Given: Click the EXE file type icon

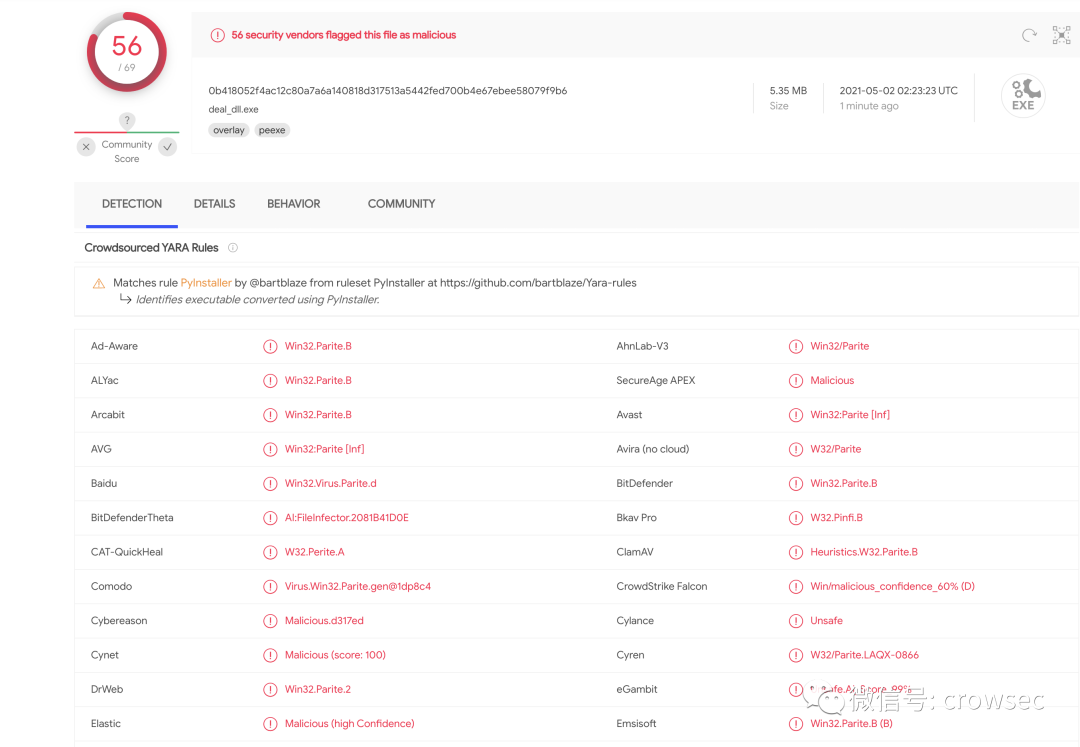Looking at the screenshot, I should click(1023, 96).
